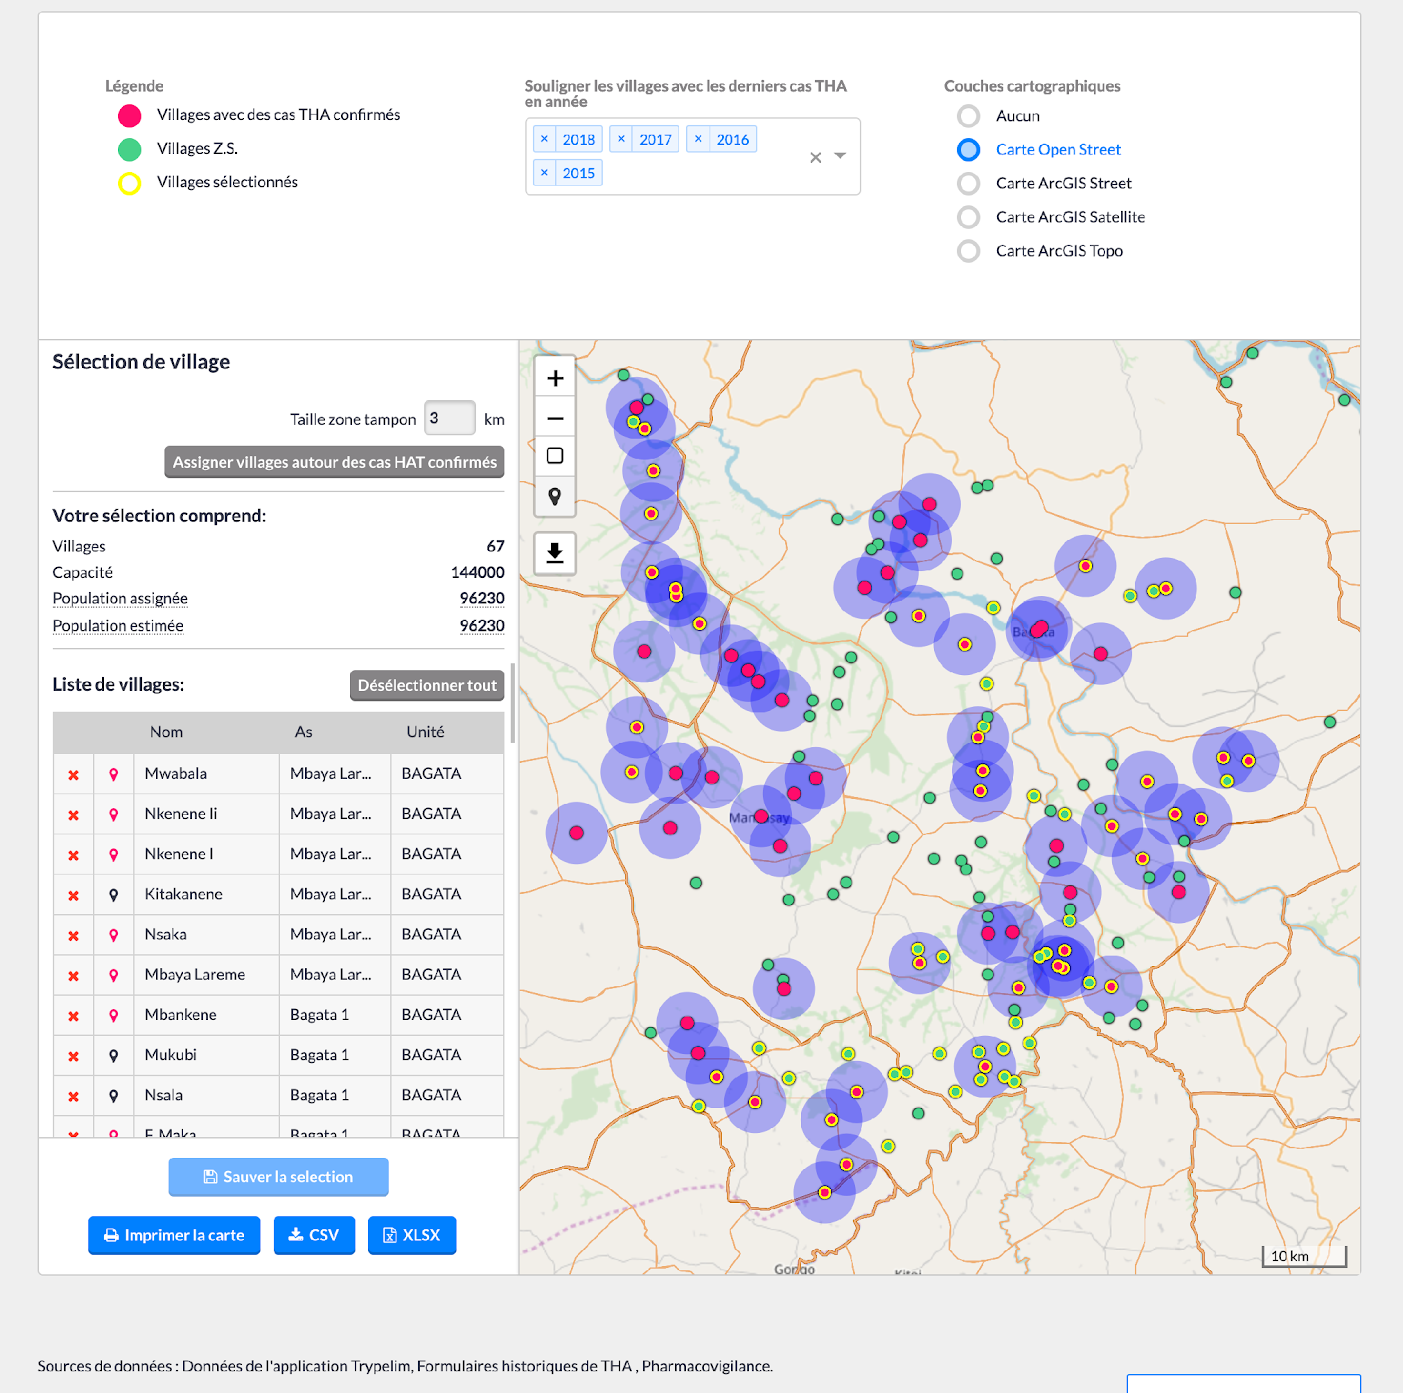Image resolution: width=1403 pixels, height=1393 pixels.
Task: Zoom out on the map
Action: tap(555, 418)
